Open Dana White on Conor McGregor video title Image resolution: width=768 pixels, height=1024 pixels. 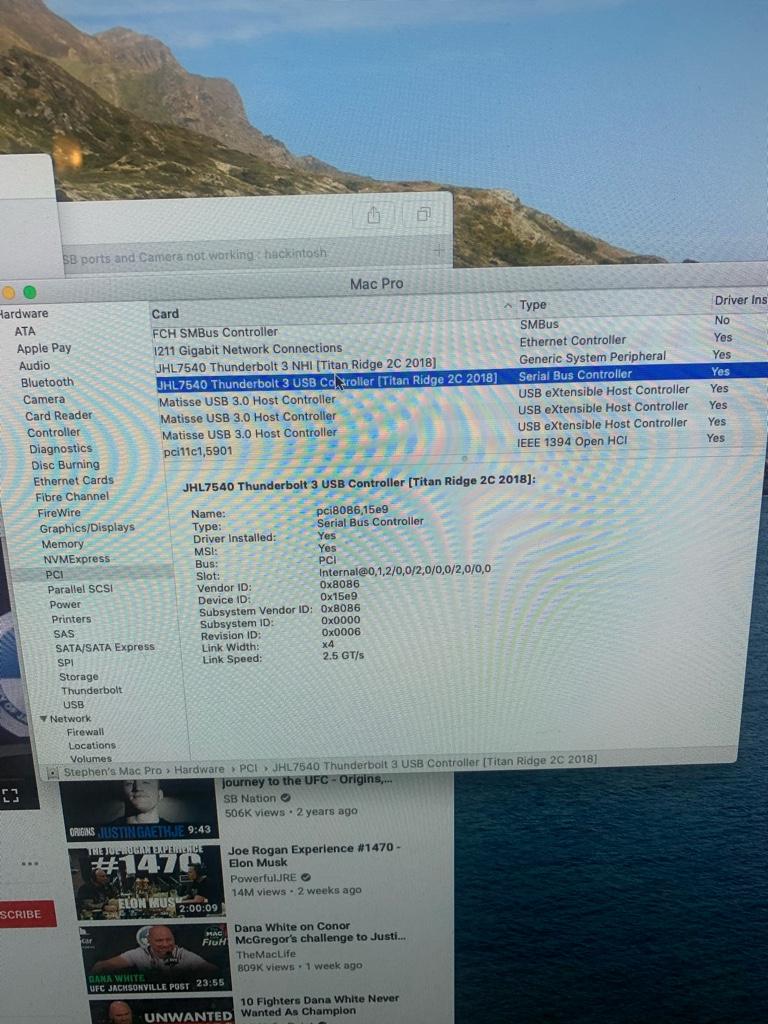point(320,932)
